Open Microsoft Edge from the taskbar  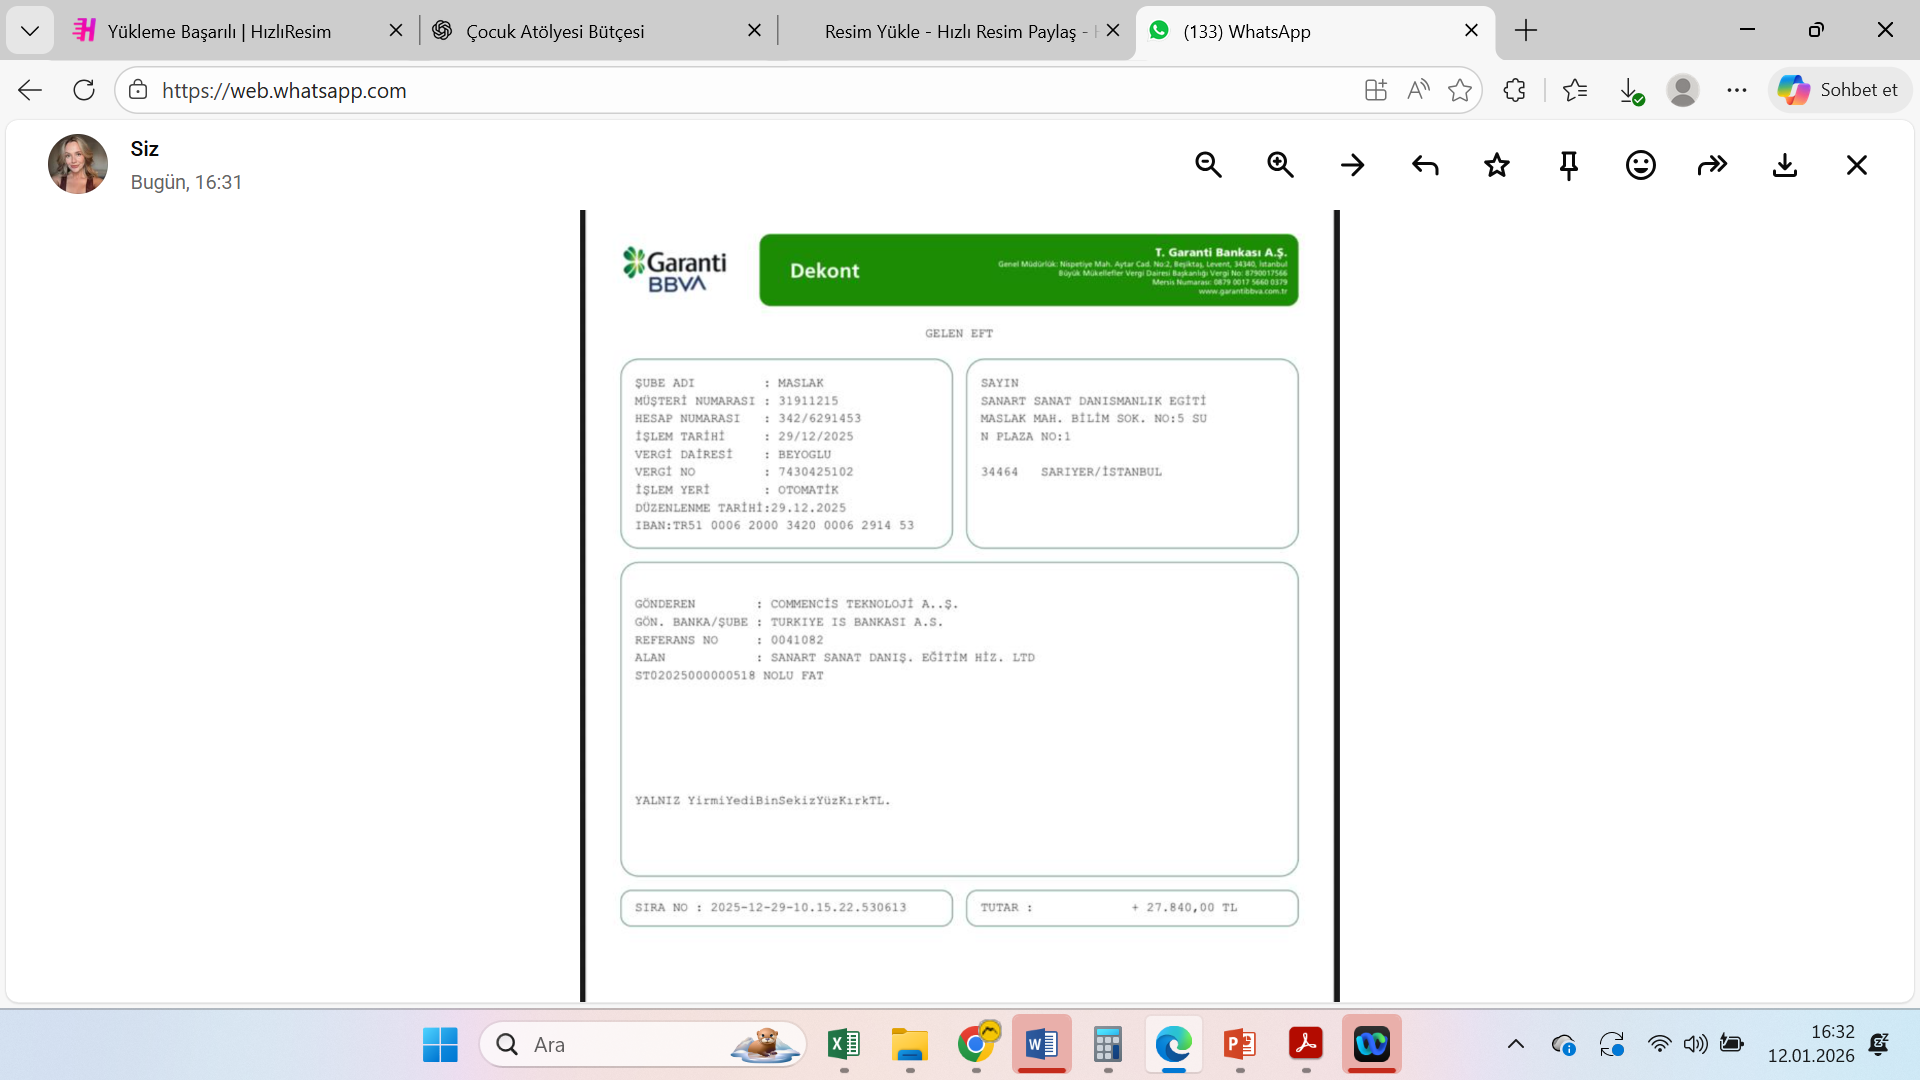[1174, 1045]
